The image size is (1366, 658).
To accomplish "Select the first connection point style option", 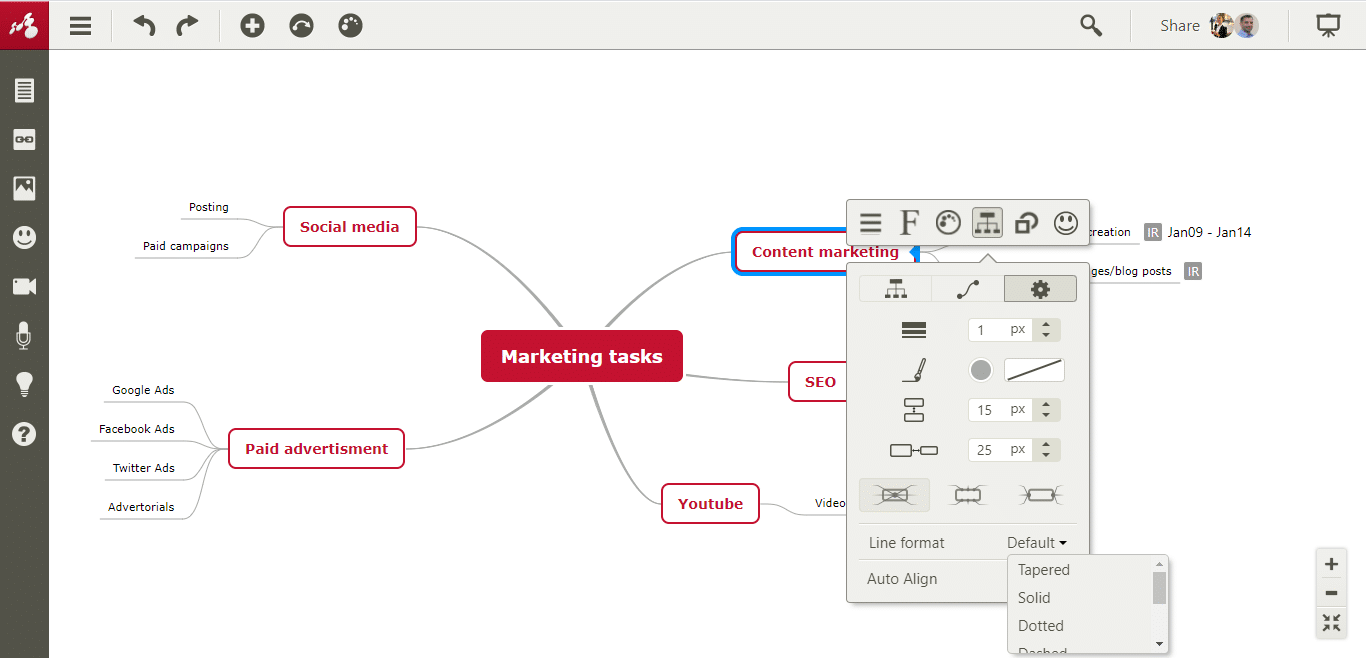I will (x=894, y=494).
